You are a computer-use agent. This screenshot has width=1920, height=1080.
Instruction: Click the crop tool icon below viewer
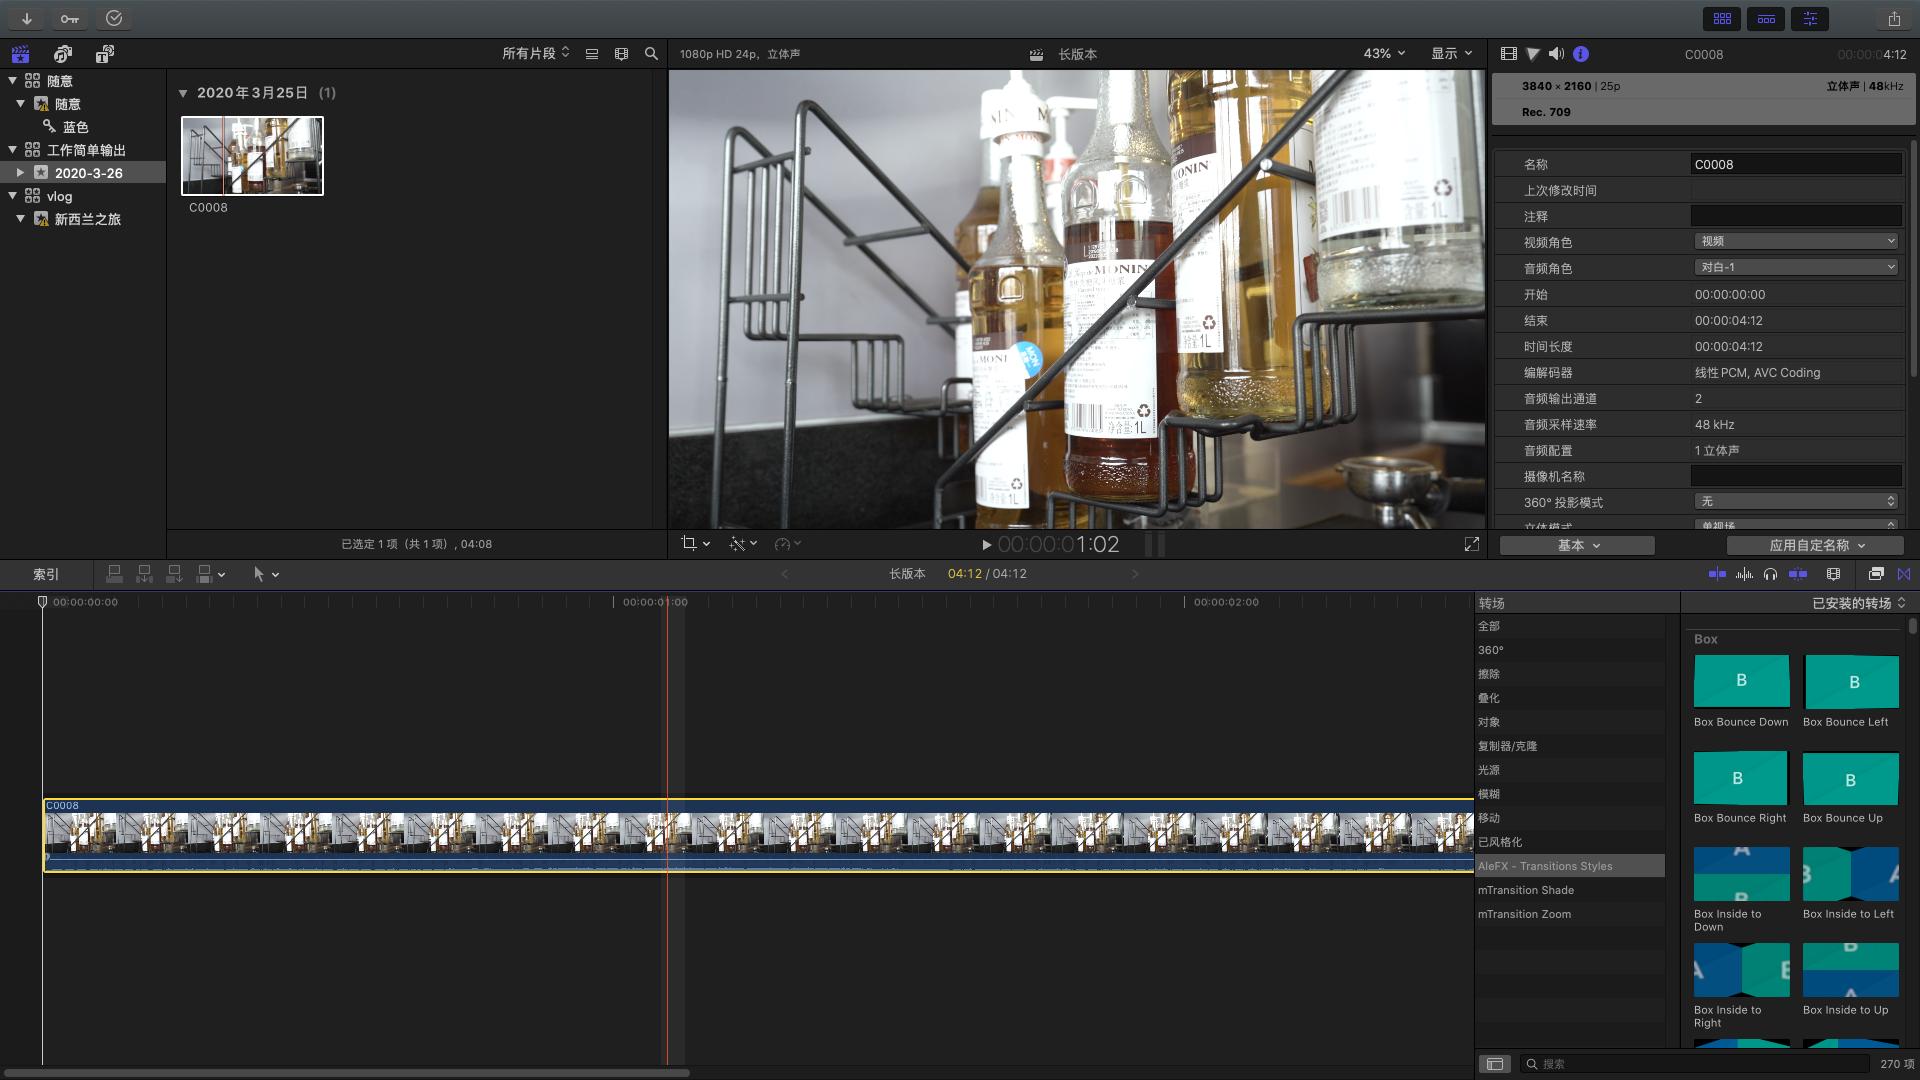(x=689, y=543)
